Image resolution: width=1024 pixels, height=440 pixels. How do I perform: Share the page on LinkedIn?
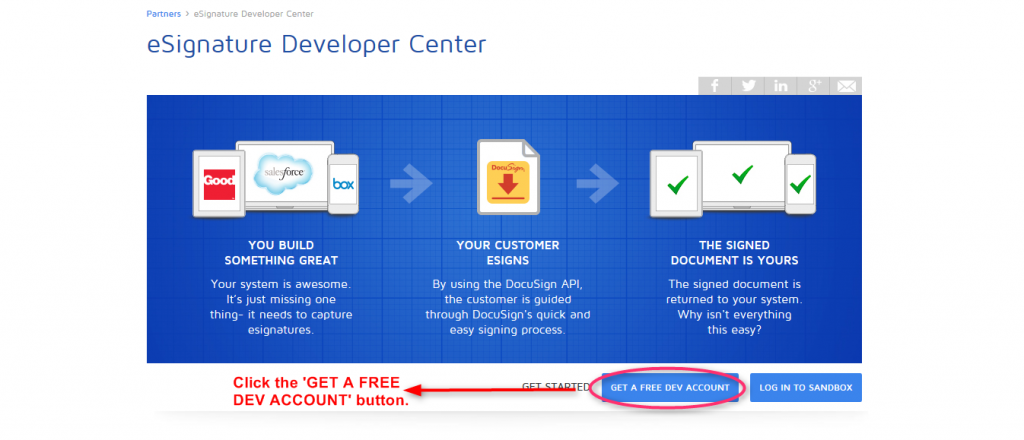tap(780, 86)
